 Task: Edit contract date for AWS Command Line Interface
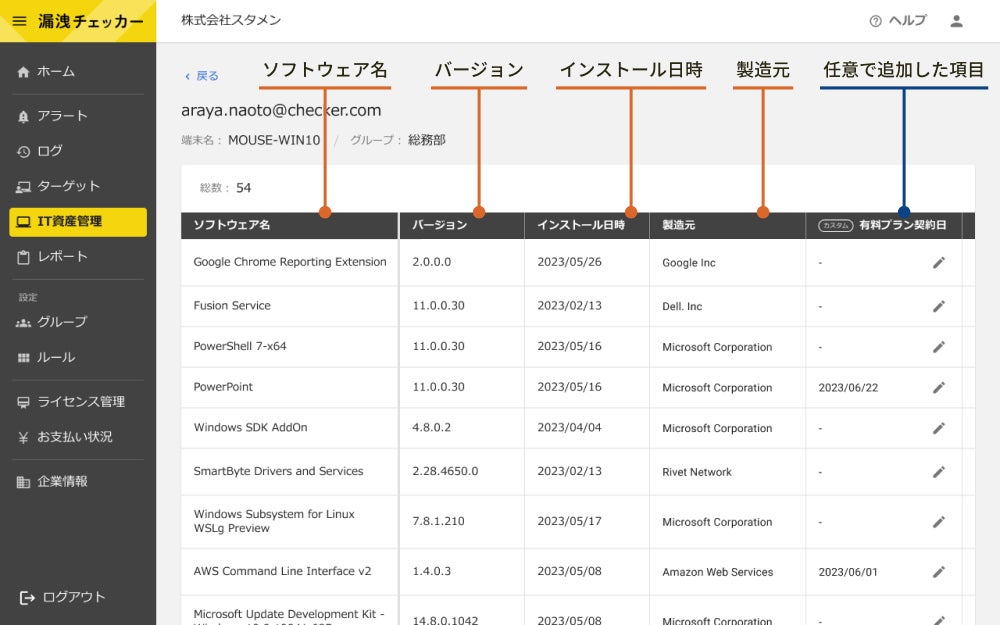pos(939,572)
